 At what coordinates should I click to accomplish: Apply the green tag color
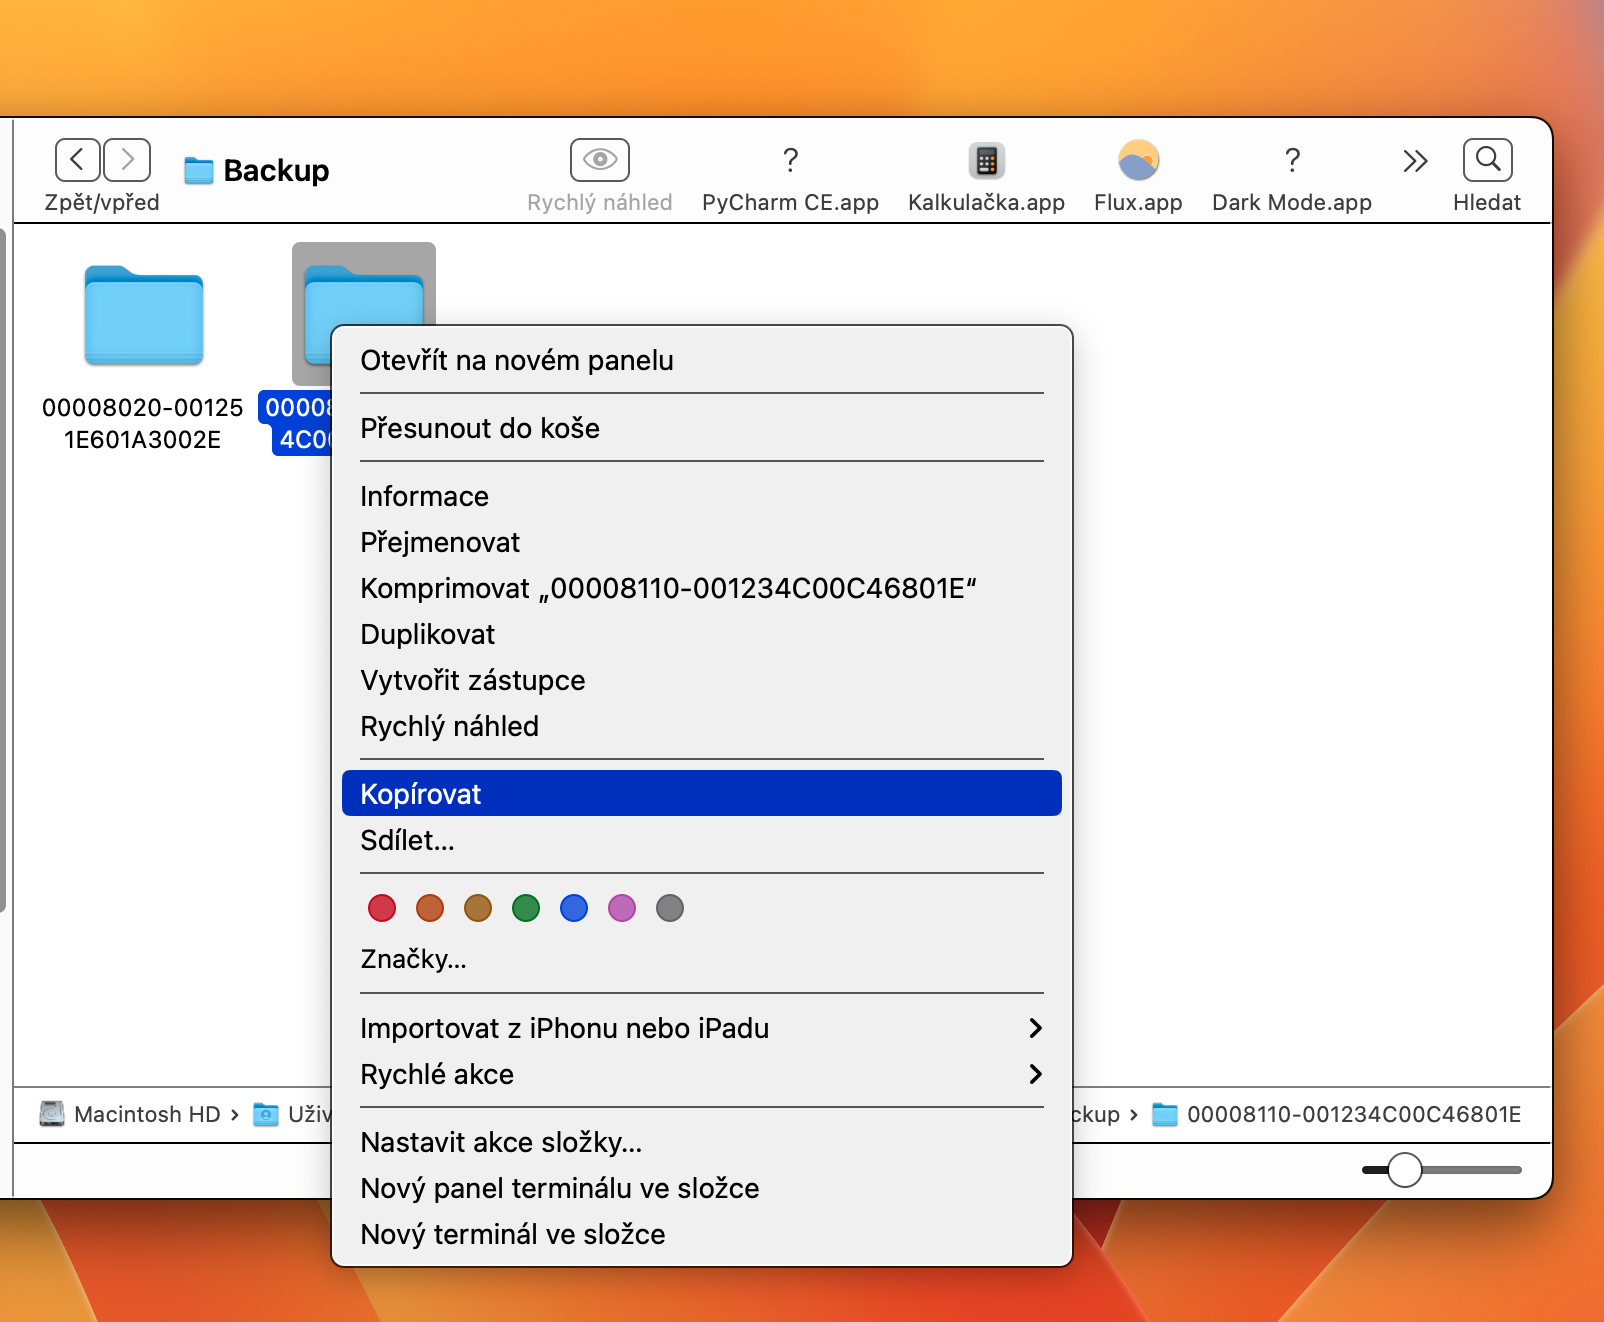pos(526,908)
